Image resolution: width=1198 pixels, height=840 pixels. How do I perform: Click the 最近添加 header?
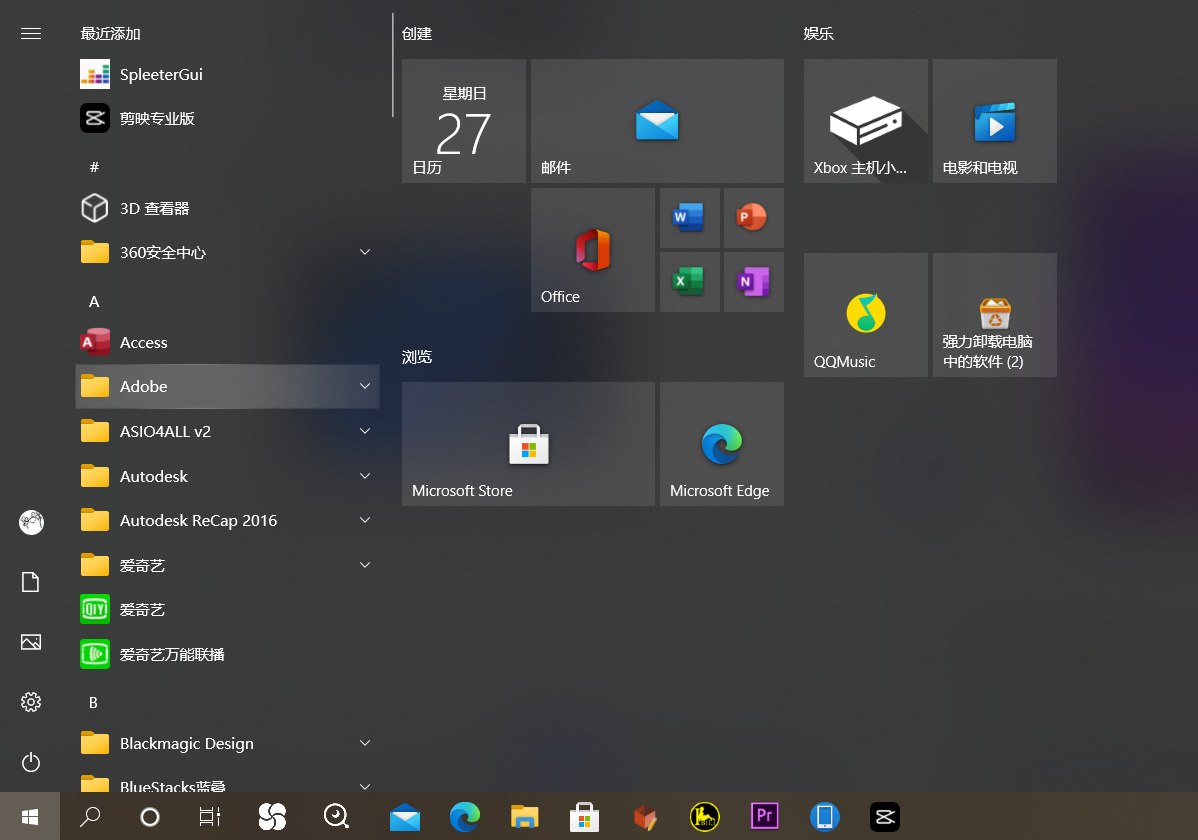pos(111,34)
